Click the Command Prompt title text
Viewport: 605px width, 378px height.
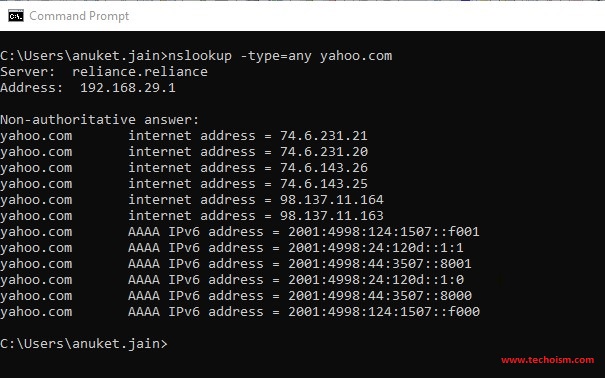(x=79, y=16)
